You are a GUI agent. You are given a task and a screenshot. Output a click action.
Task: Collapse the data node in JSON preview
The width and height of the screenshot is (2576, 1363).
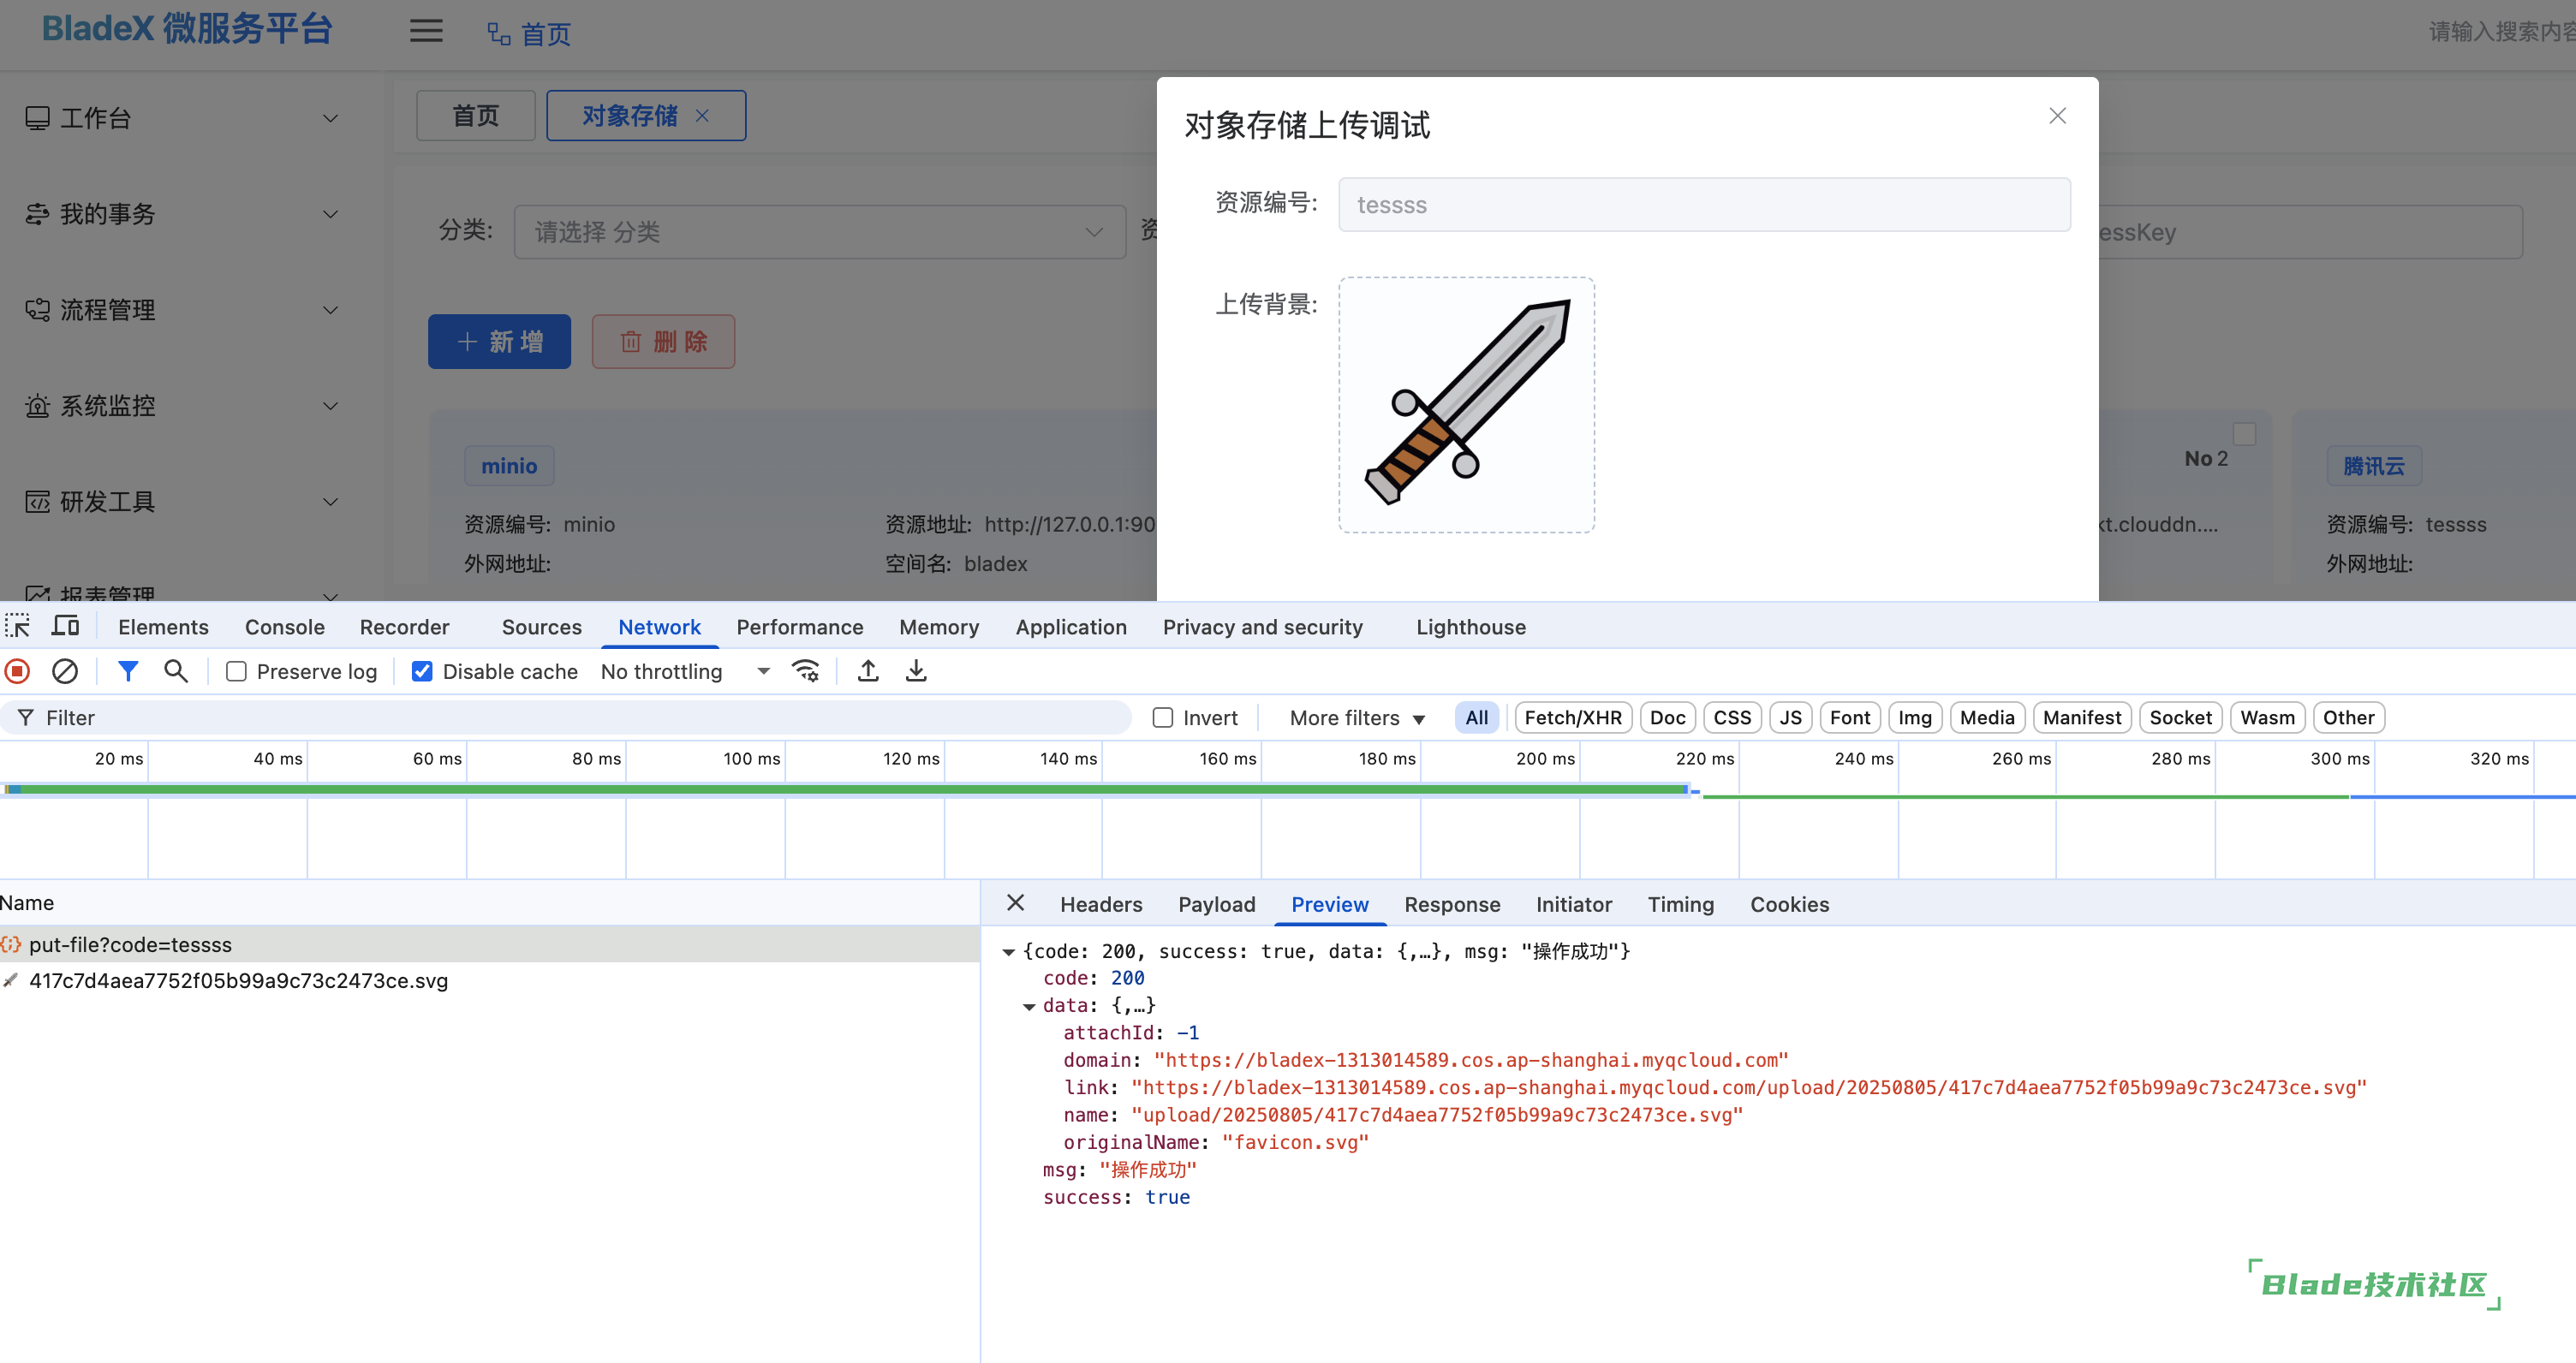coord(1028,1006)
